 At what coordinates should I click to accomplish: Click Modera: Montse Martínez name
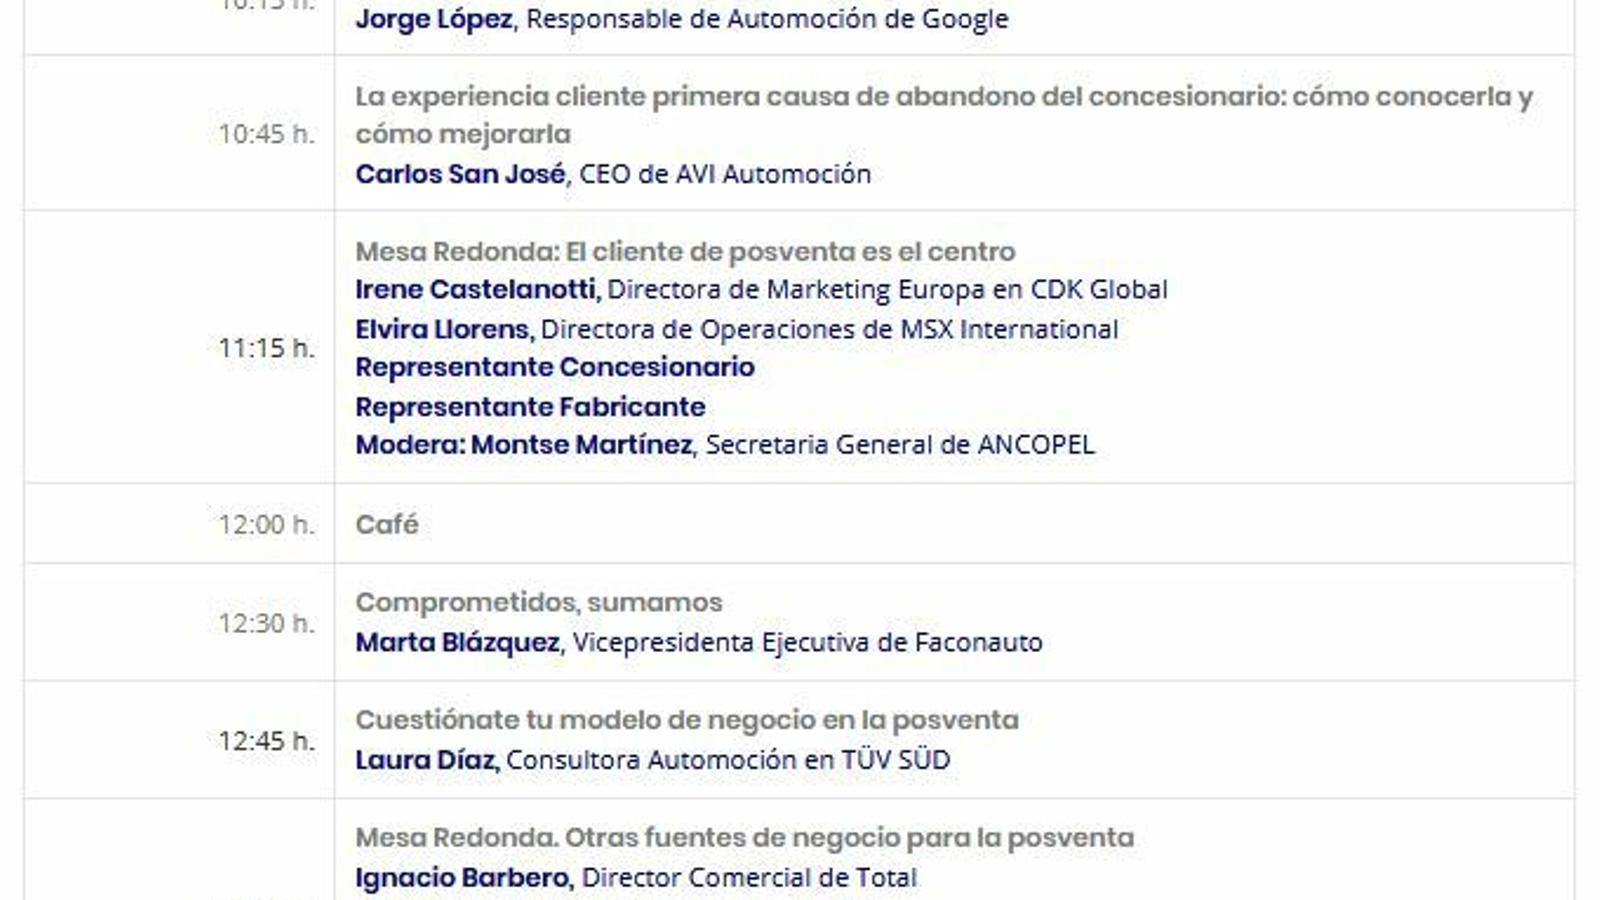tap(524, 444)
